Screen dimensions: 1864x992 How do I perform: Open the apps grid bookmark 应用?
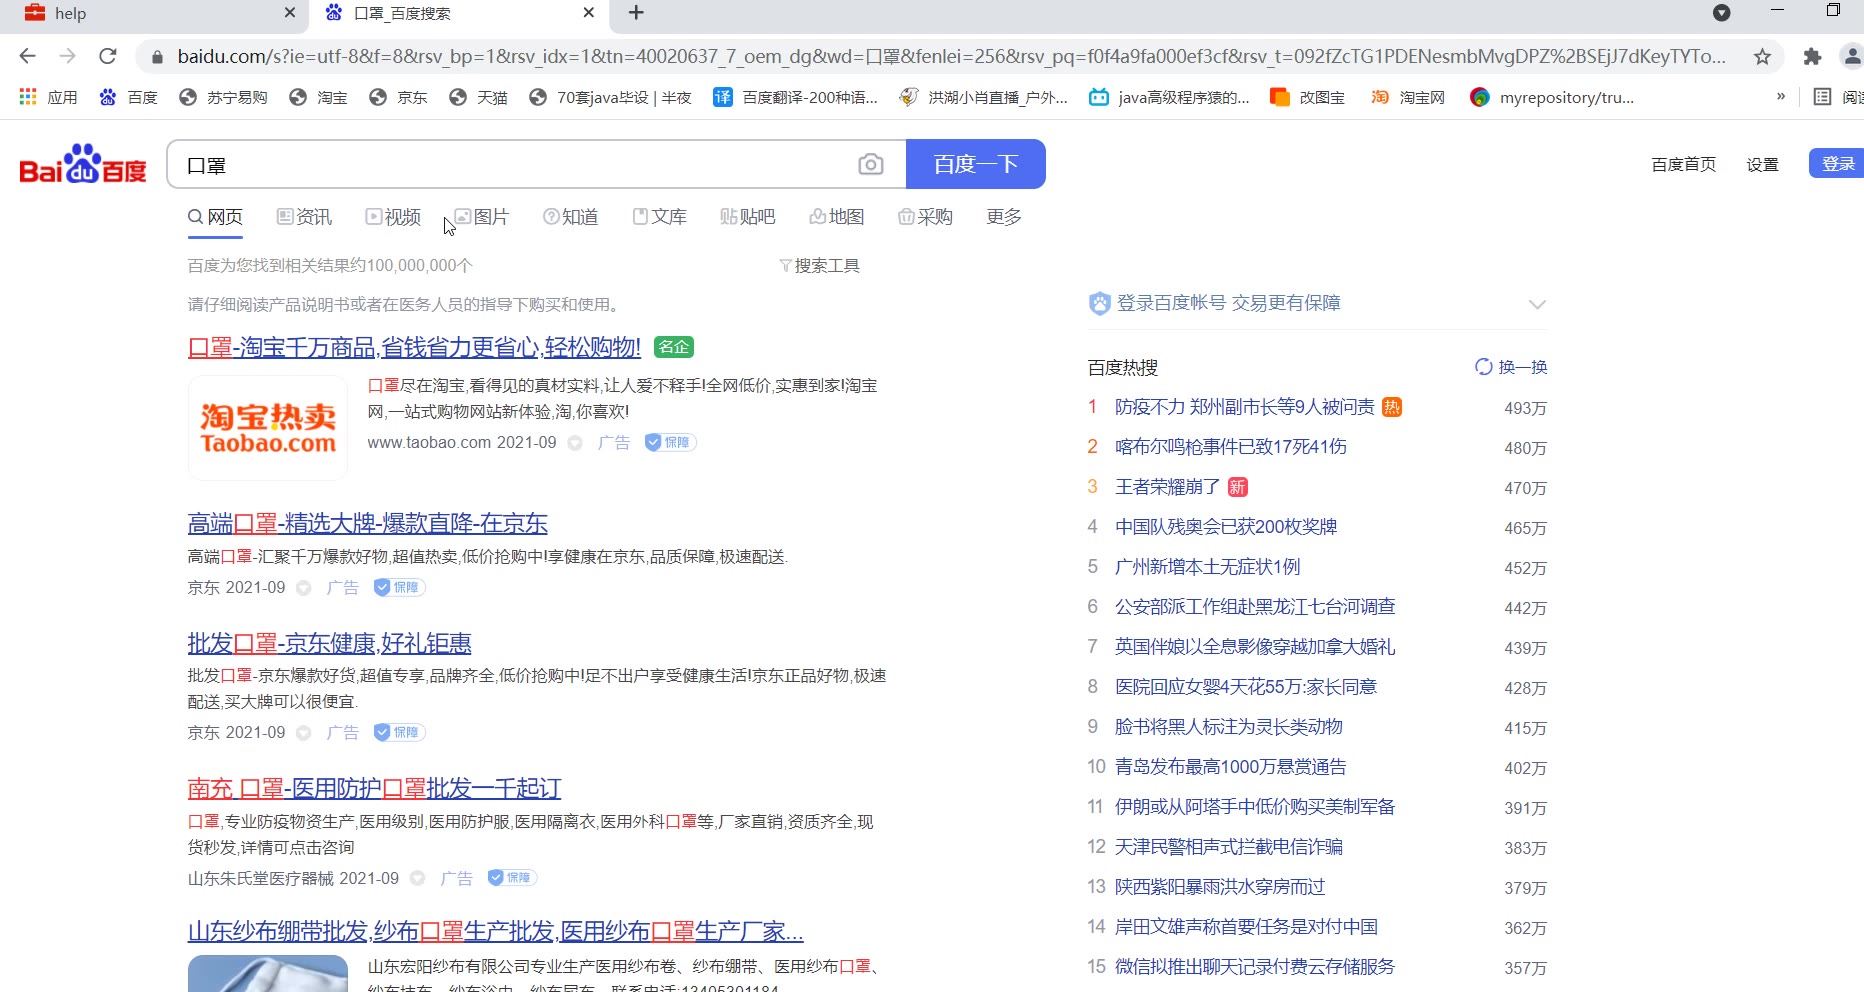coord(48,97)
